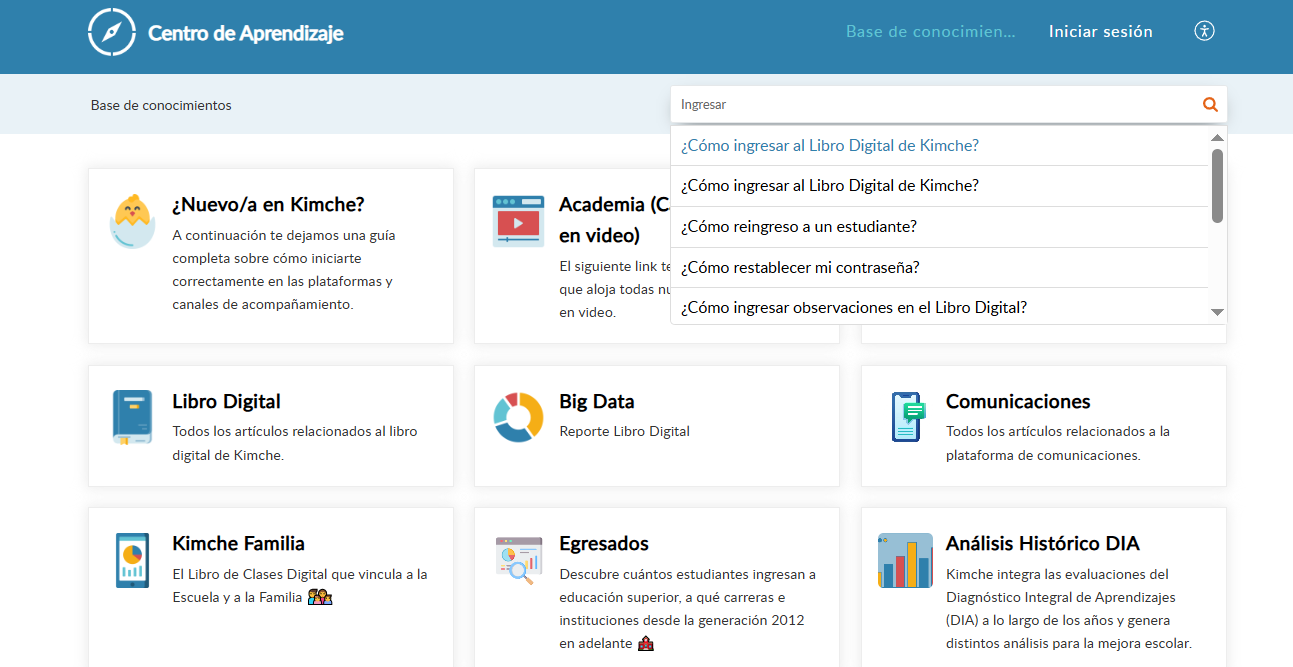The image size is (1293, 667).
Task: Click Iniciar sesión in the header
Action: [x=1100, y=32]
